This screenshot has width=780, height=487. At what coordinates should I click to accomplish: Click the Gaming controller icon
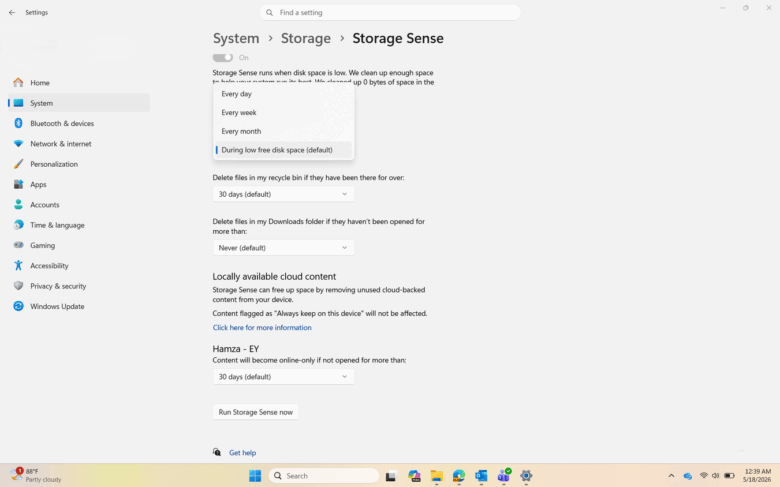point(18,245)
